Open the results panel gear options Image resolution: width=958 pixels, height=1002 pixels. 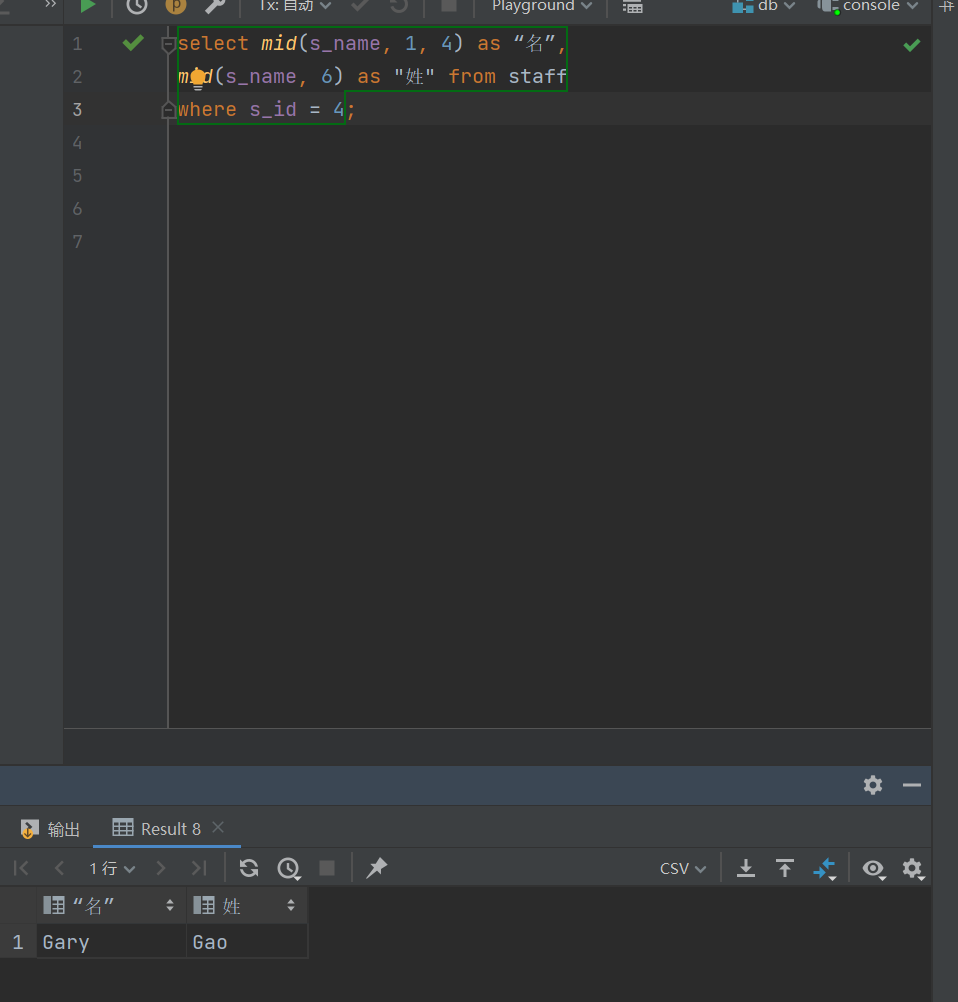873,785
